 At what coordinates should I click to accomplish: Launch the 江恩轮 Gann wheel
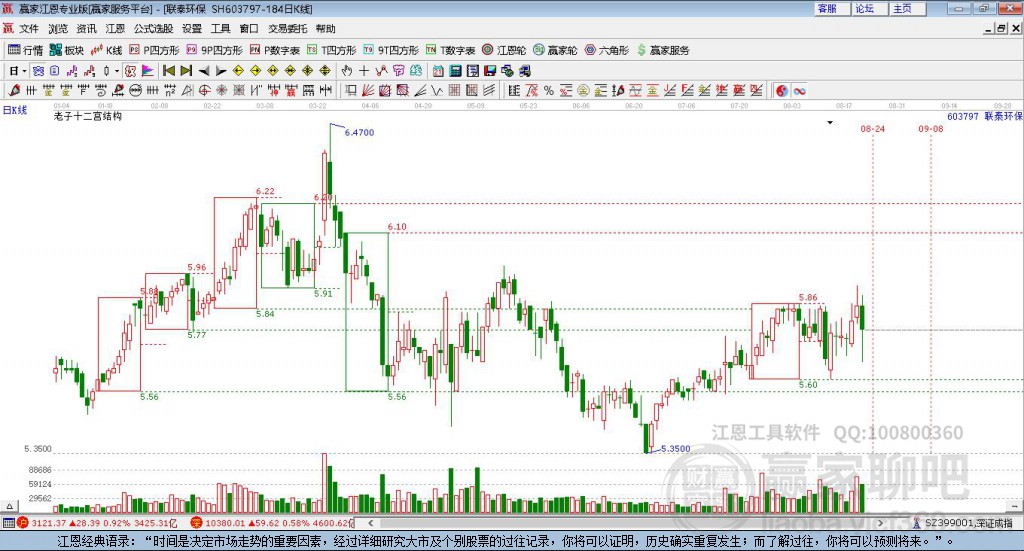pos(504,50)
